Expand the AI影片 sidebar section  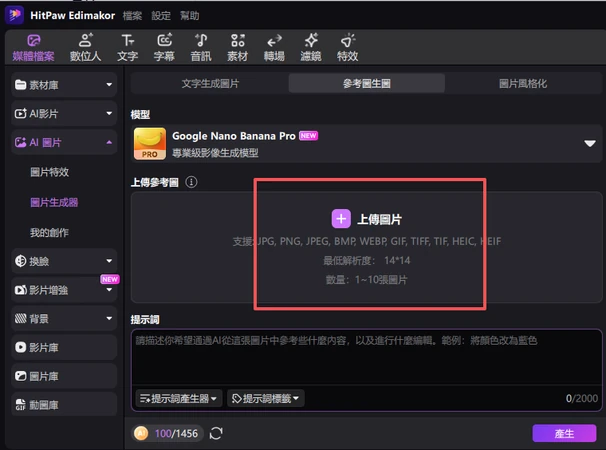click(x=64, y=113)
